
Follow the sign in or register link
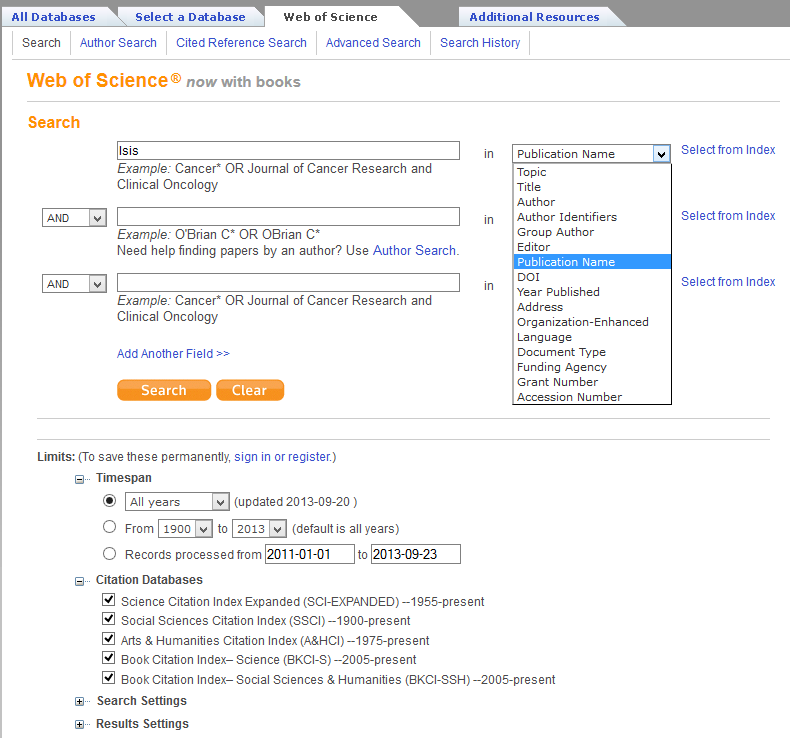[x=283, y=457]
